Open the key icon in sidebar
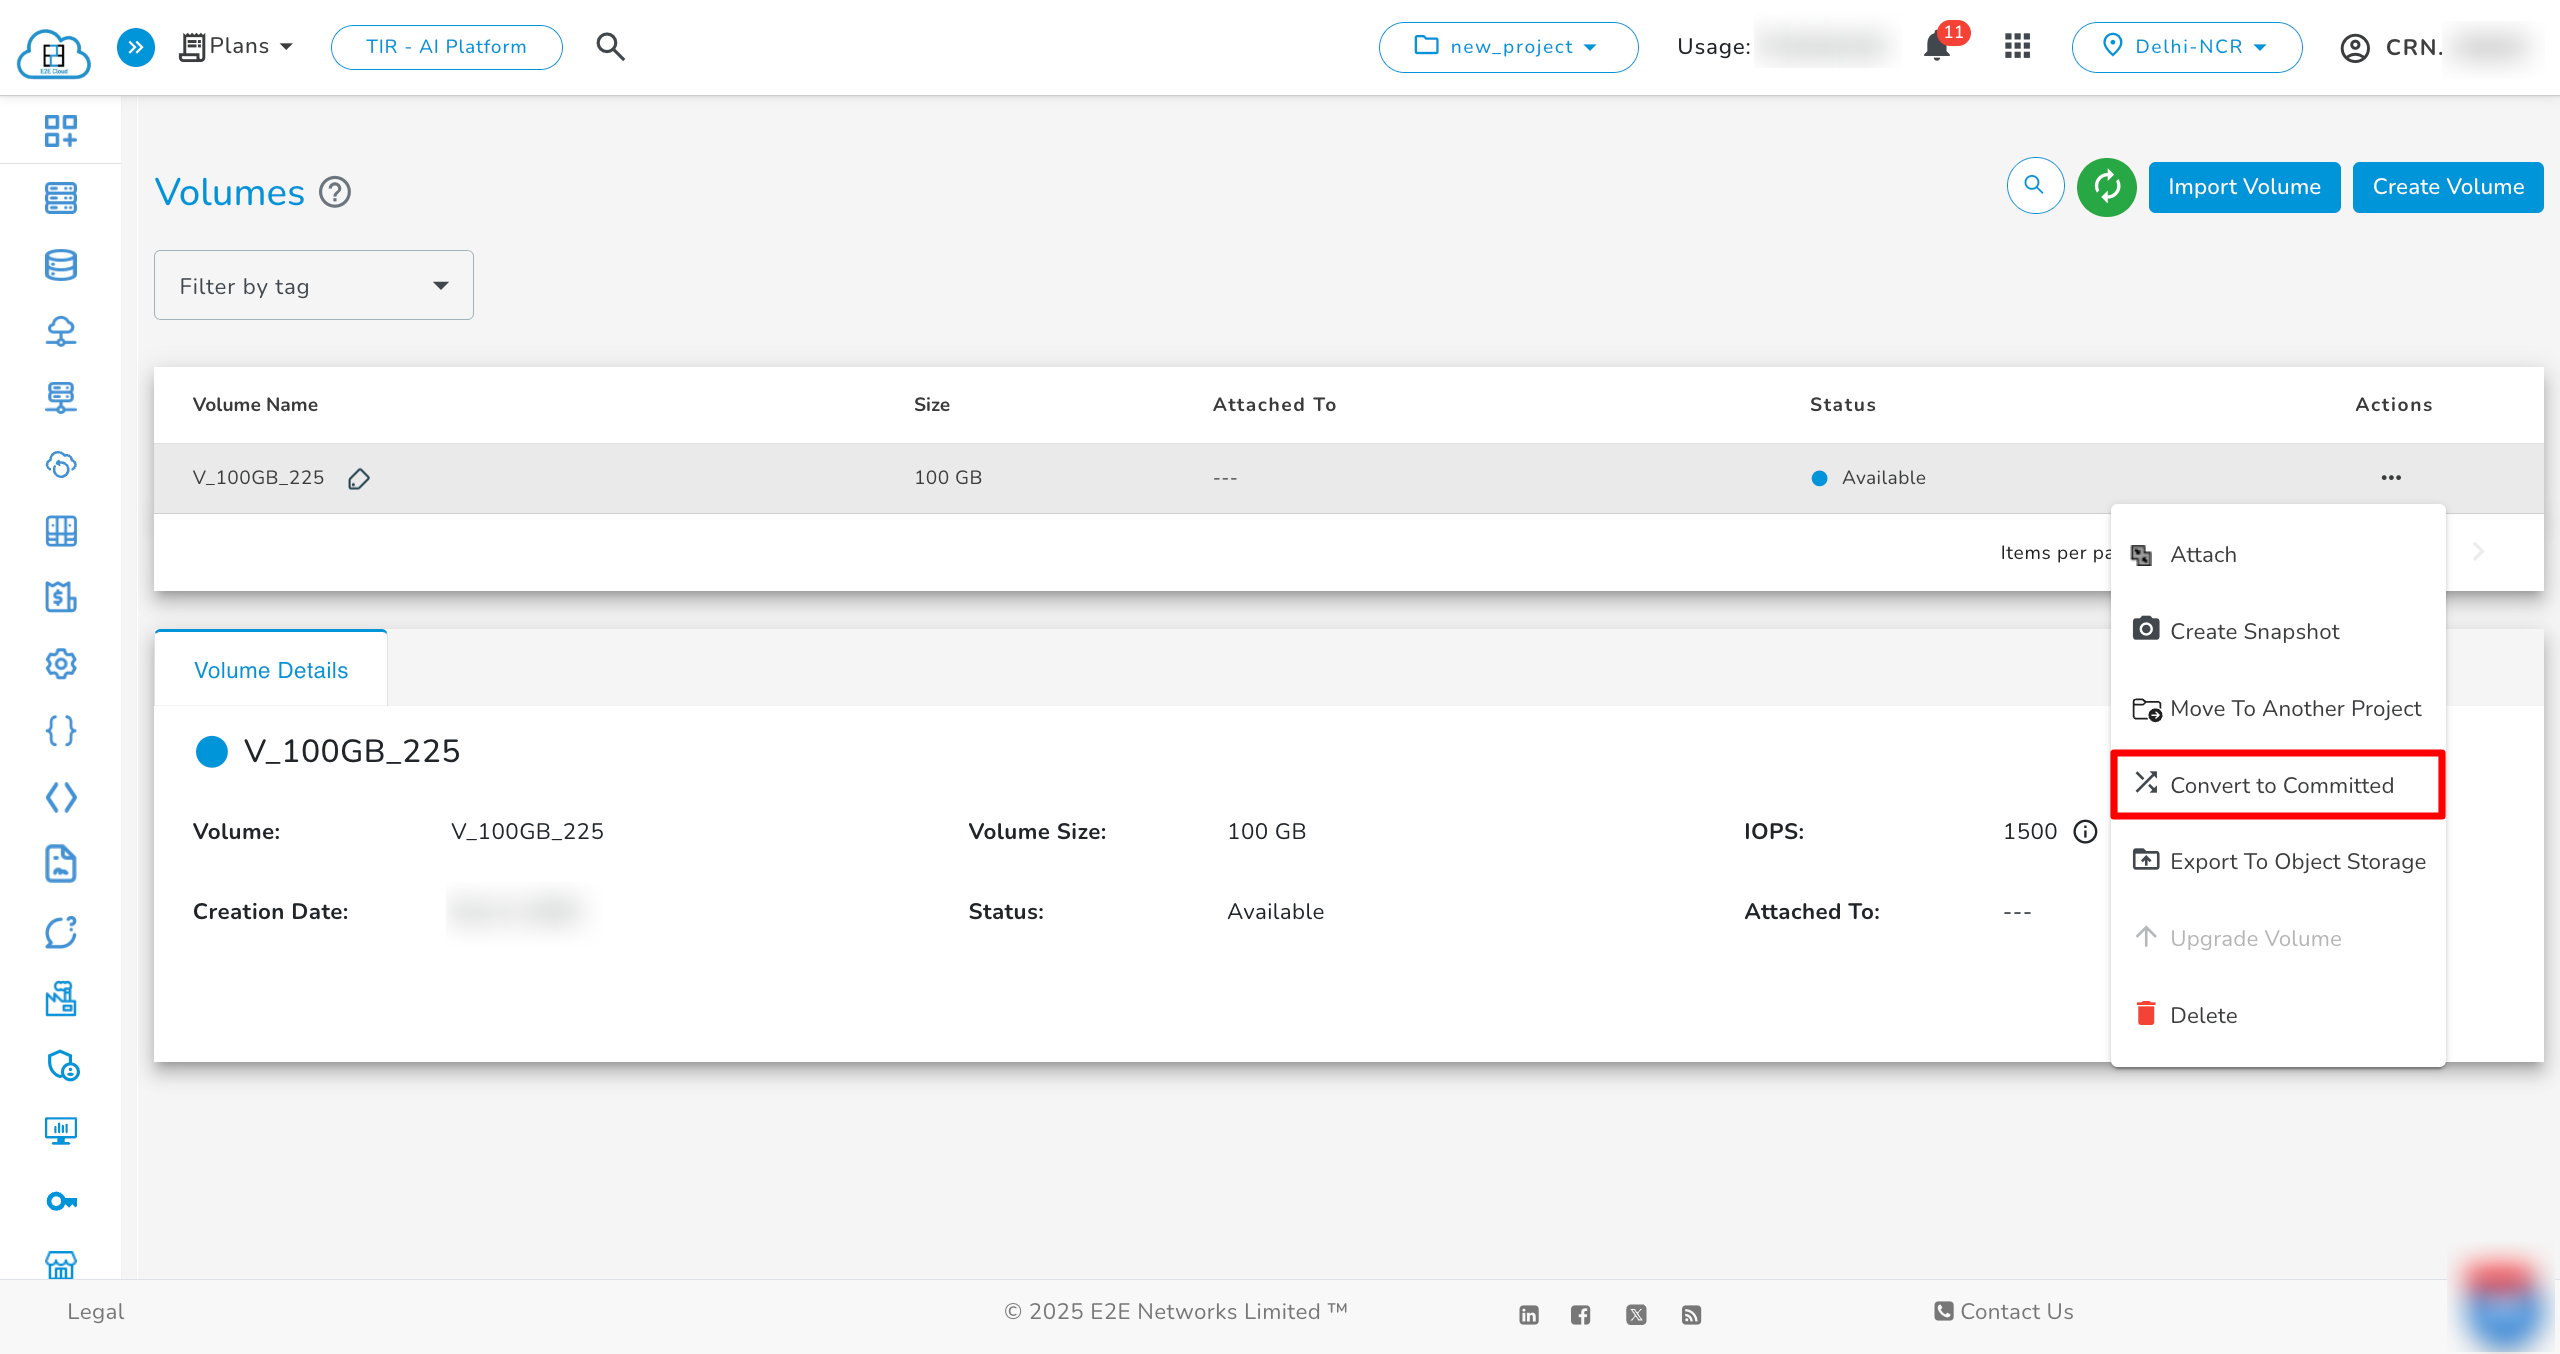2560x1354 pixels. point(61,1201)
